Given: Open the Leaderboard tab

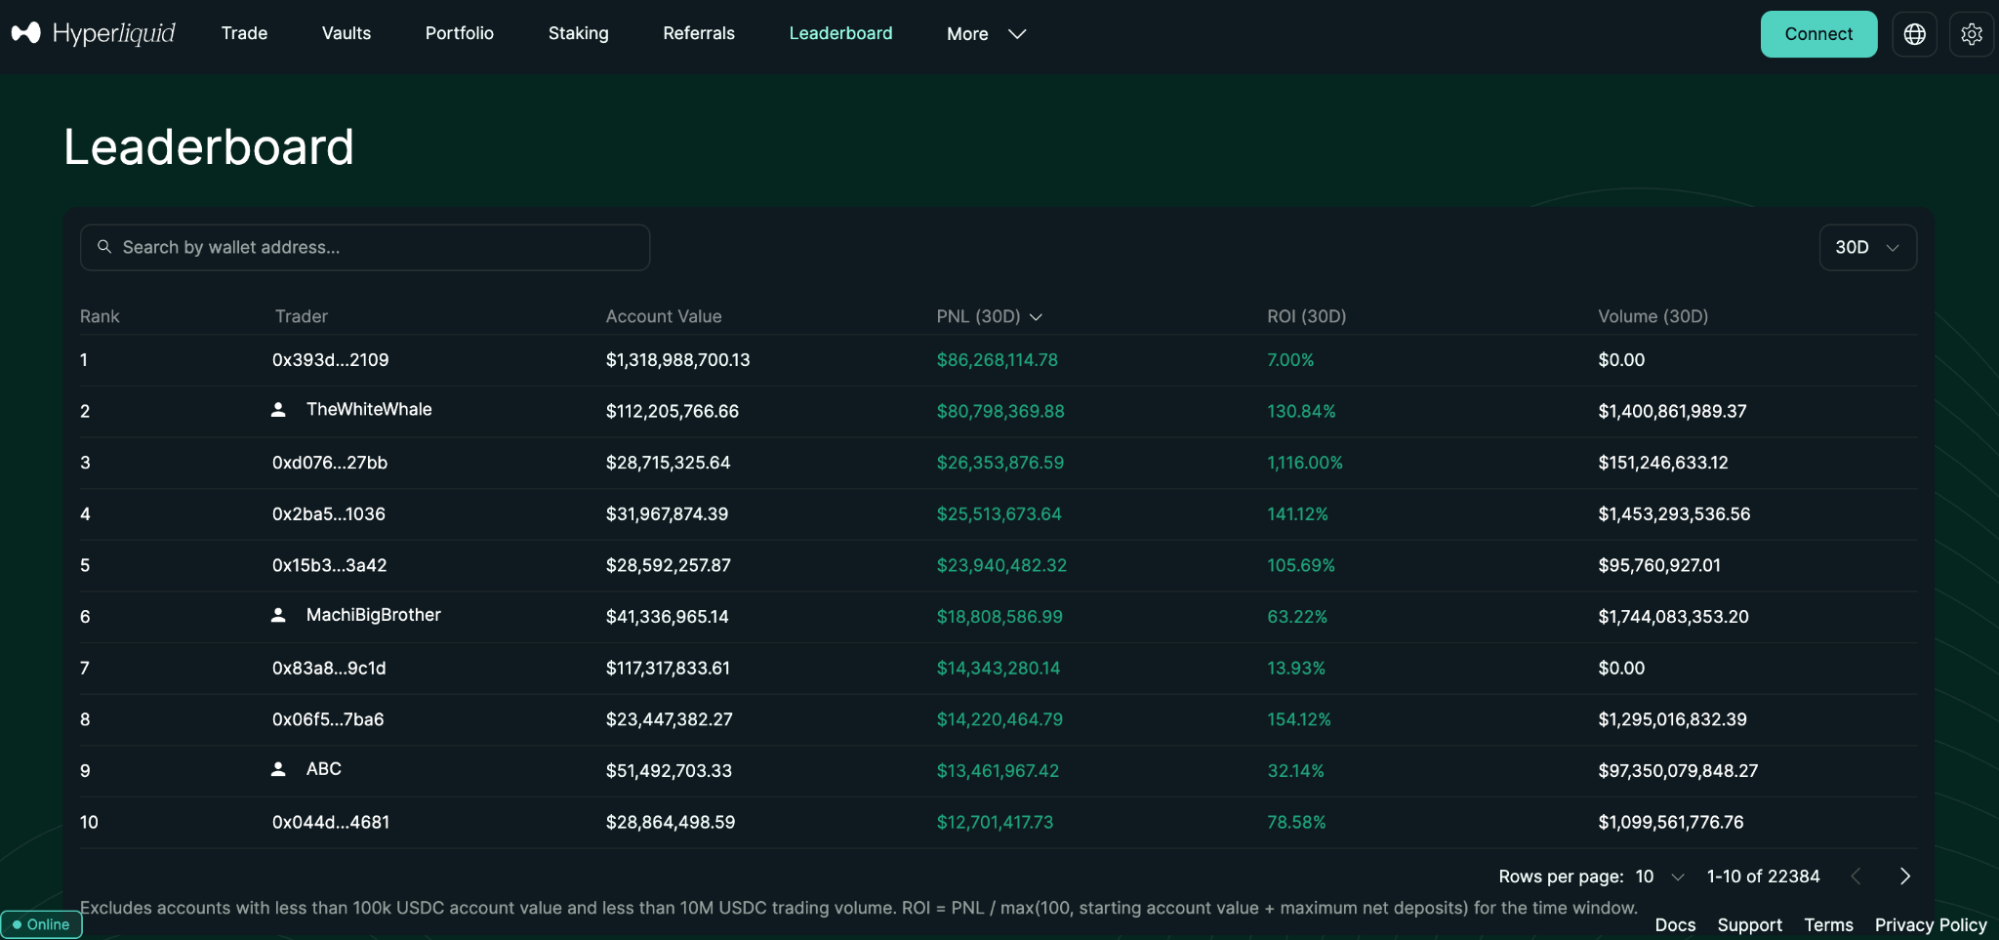Looking at the screenshot, I should (x=840, y=33).
